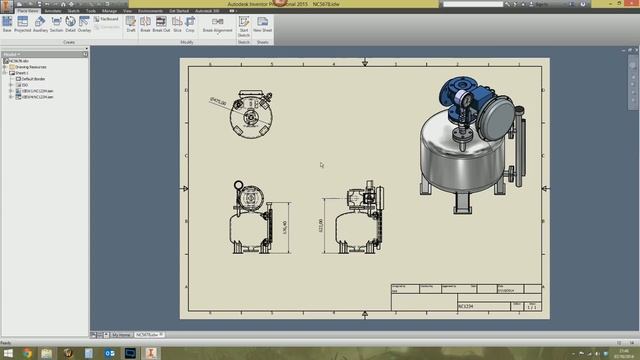Image resolution: width=640 pixels, height=360 pixels.
Task: Select the Detail view tool
Action: (70, 24)
